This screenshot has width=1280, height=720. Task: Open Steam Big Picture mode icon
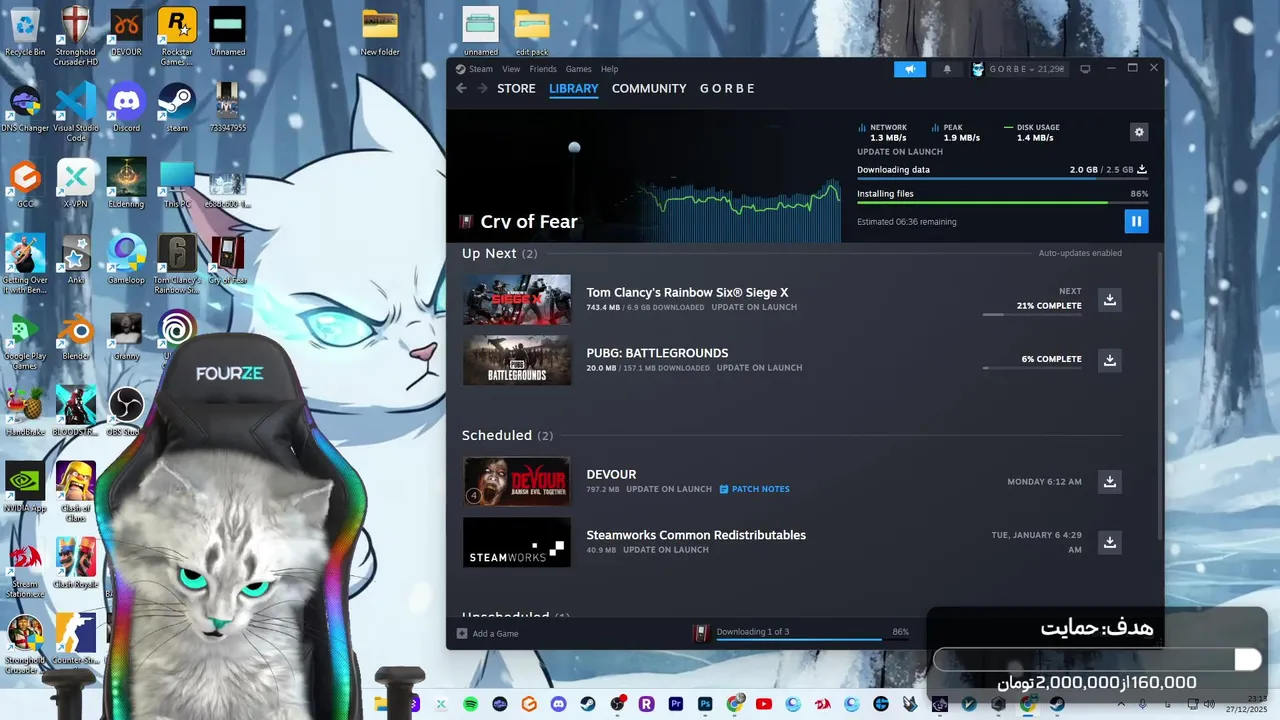pyautogui.click(x=1085, y=69)
